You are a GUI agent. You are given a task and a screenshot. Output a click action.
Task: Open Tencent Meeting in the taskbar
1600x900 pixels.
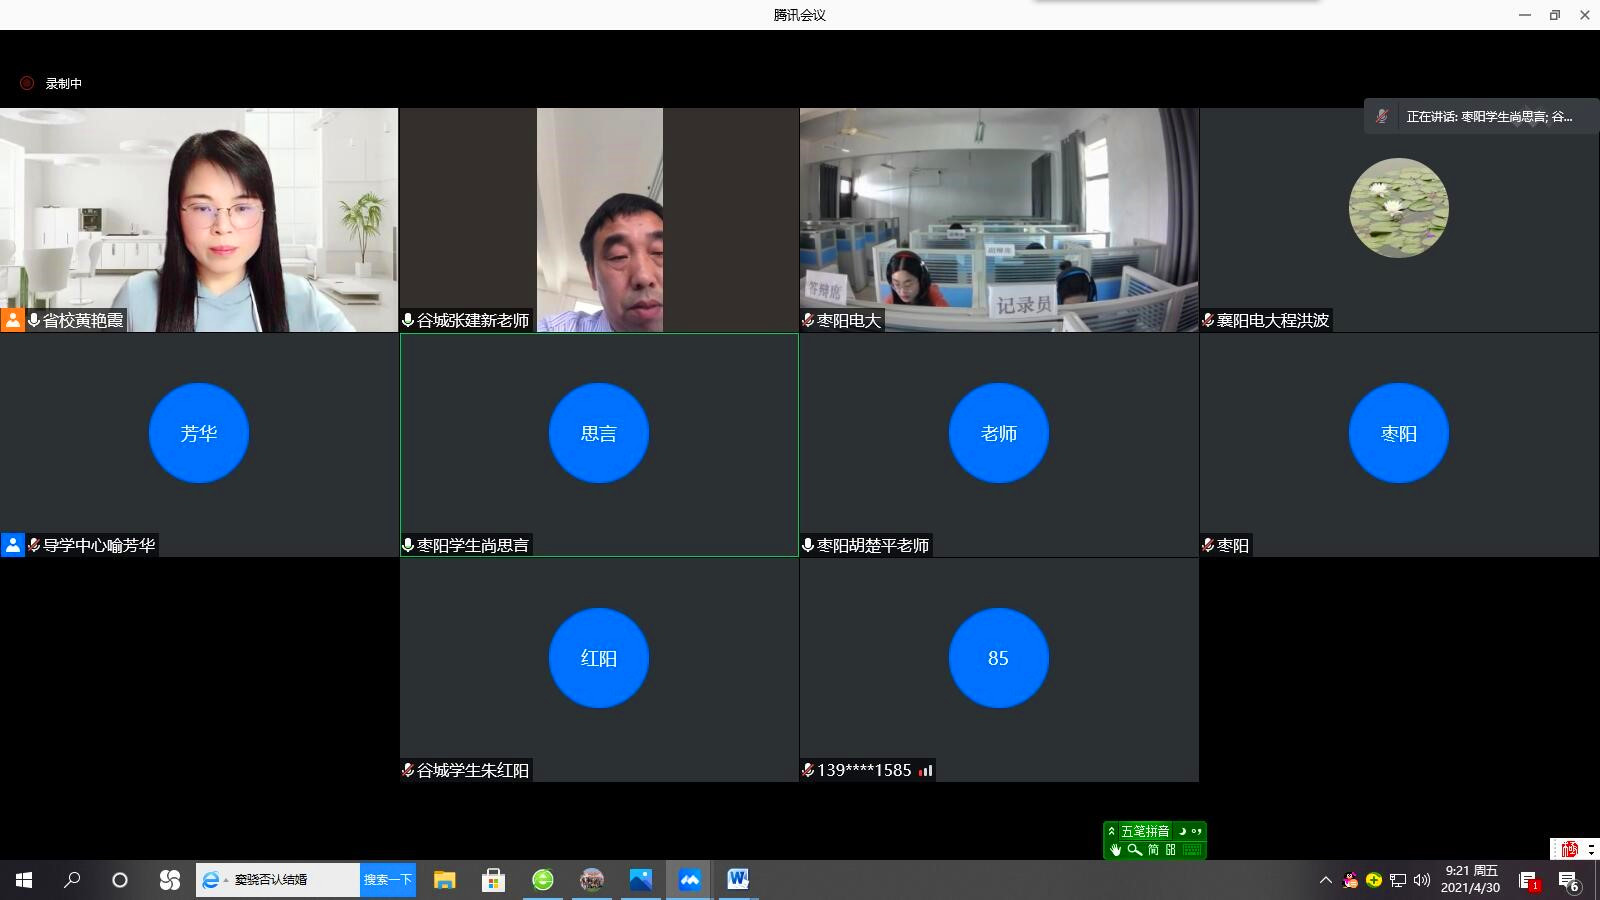coord(689,880)
